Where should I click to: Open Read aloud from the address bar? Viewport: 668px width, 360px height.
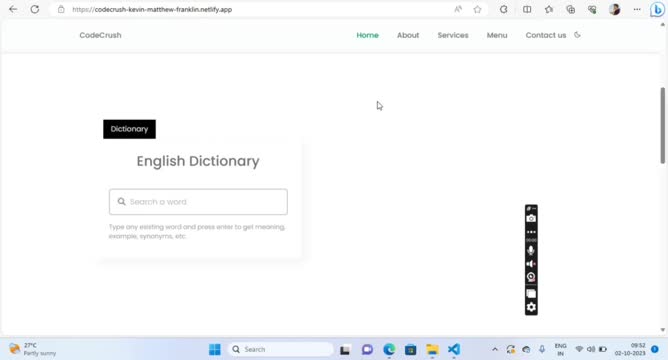pos(458,9)
